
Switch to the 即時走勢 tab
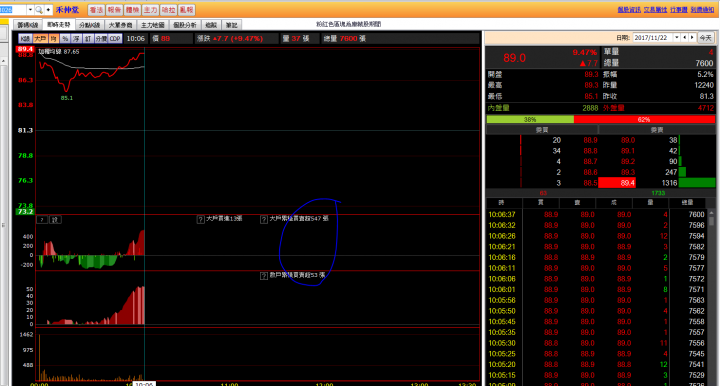coord(59,25)
